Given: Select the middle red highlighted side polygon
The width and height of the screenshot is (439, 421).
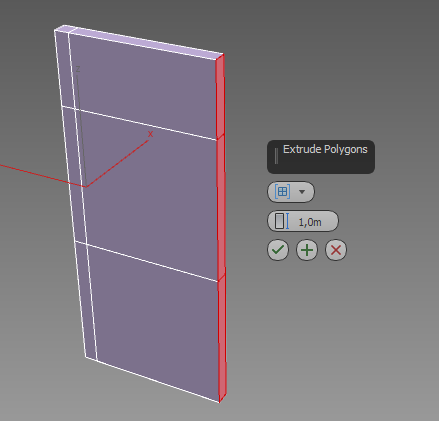Looking at the screenshot, I should coord(221,207).
